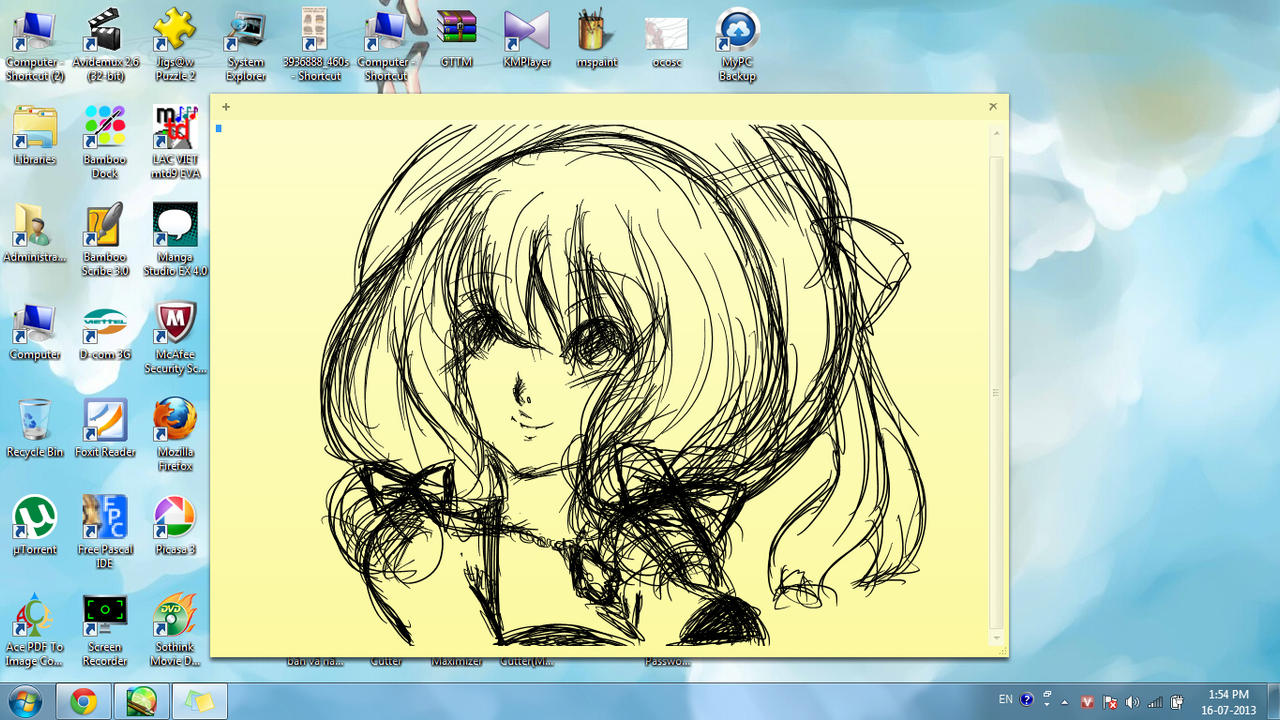Select the System Explorer desktop icon

245,46
